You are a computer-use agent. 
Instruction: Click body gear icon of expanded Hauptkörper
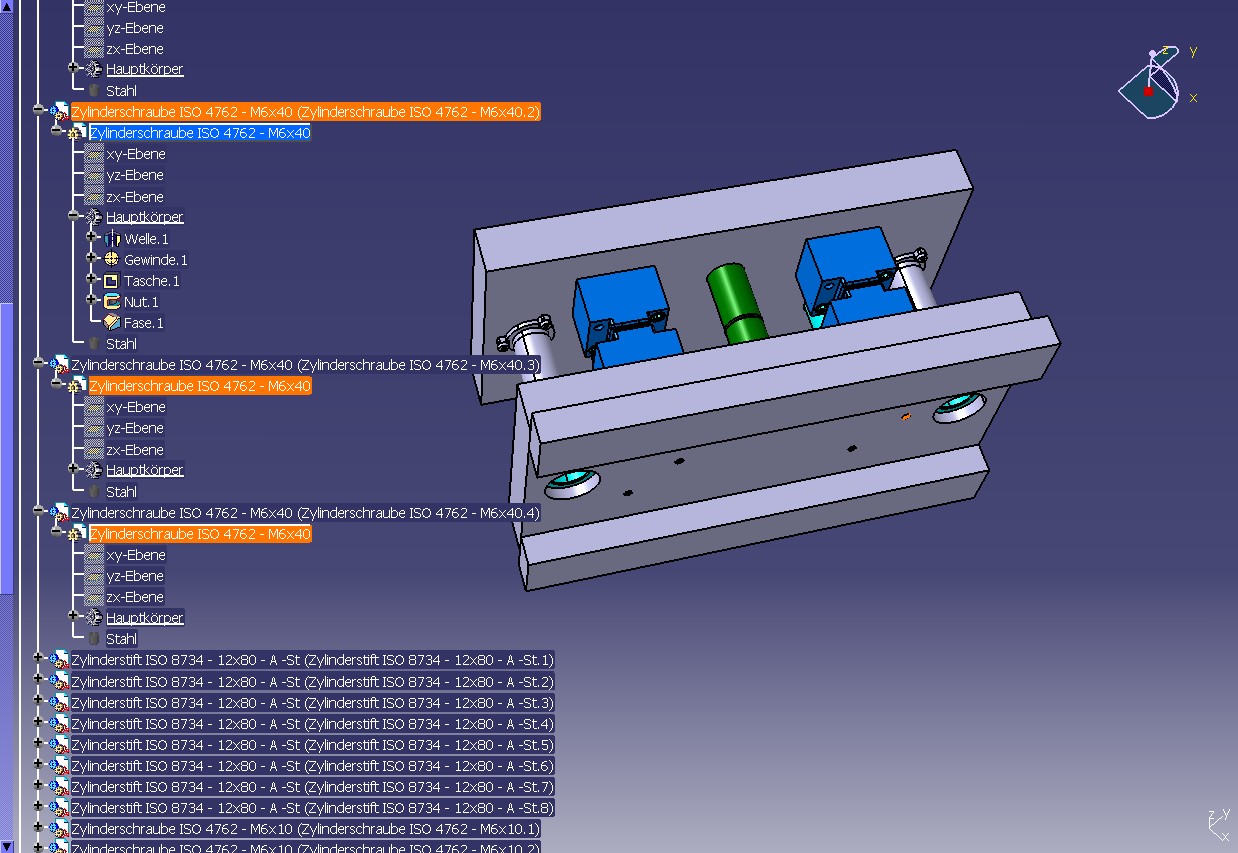coord(94,217)
